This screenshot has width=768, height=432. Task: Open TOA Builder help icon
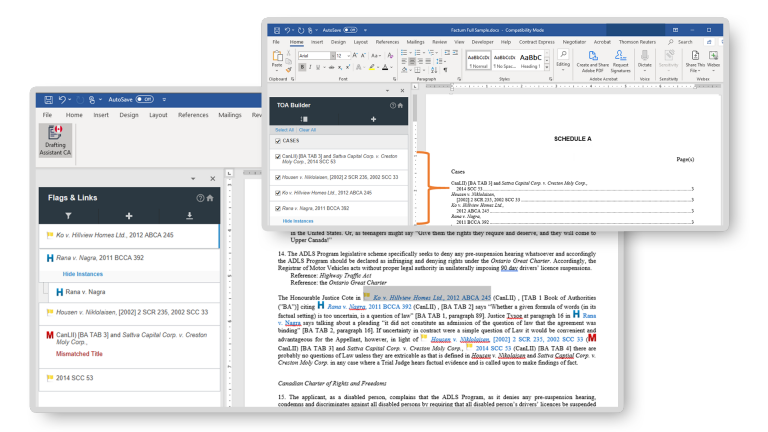[x=392, y=105]
